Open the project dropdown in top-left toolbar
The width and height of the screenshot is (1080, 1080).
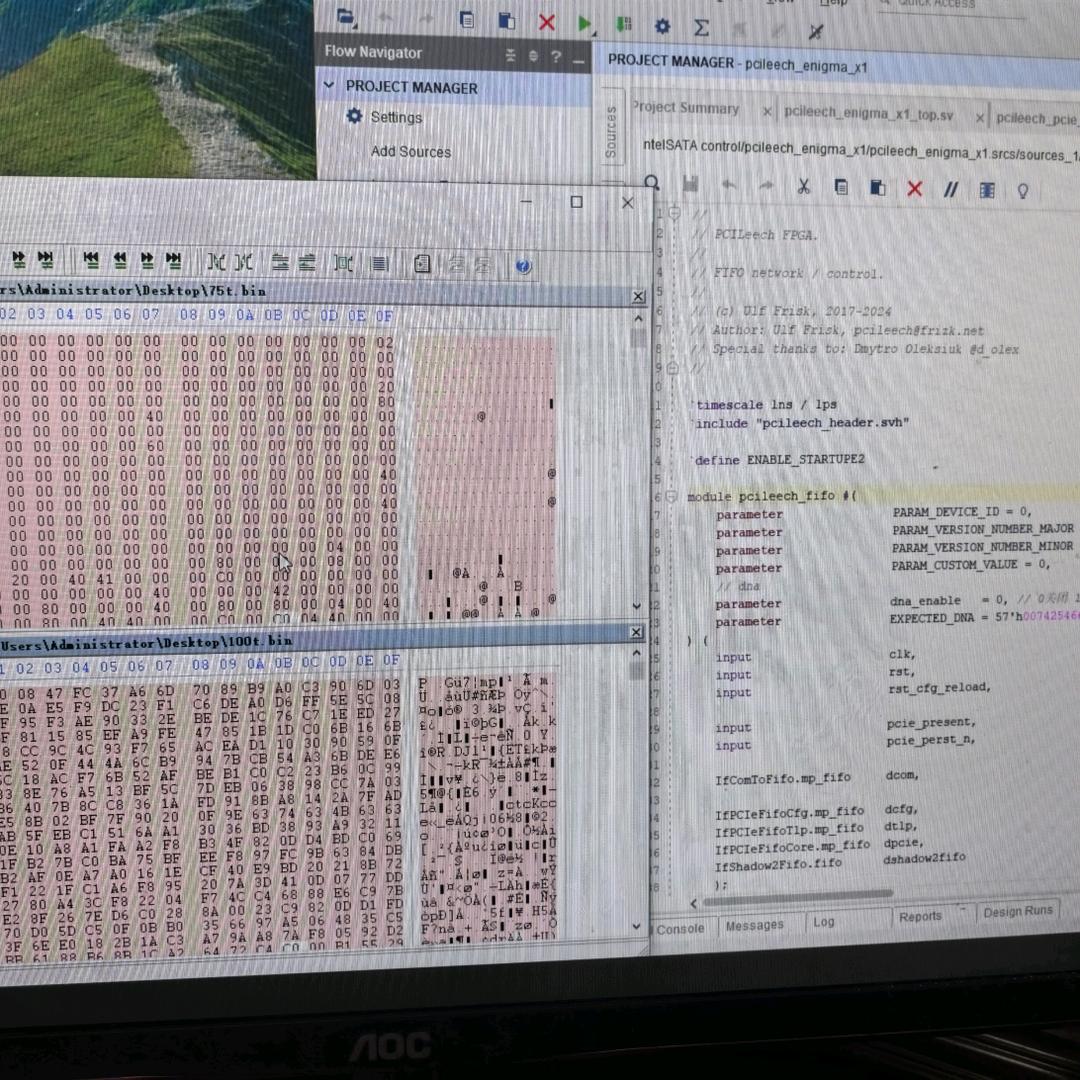point(347,17)
